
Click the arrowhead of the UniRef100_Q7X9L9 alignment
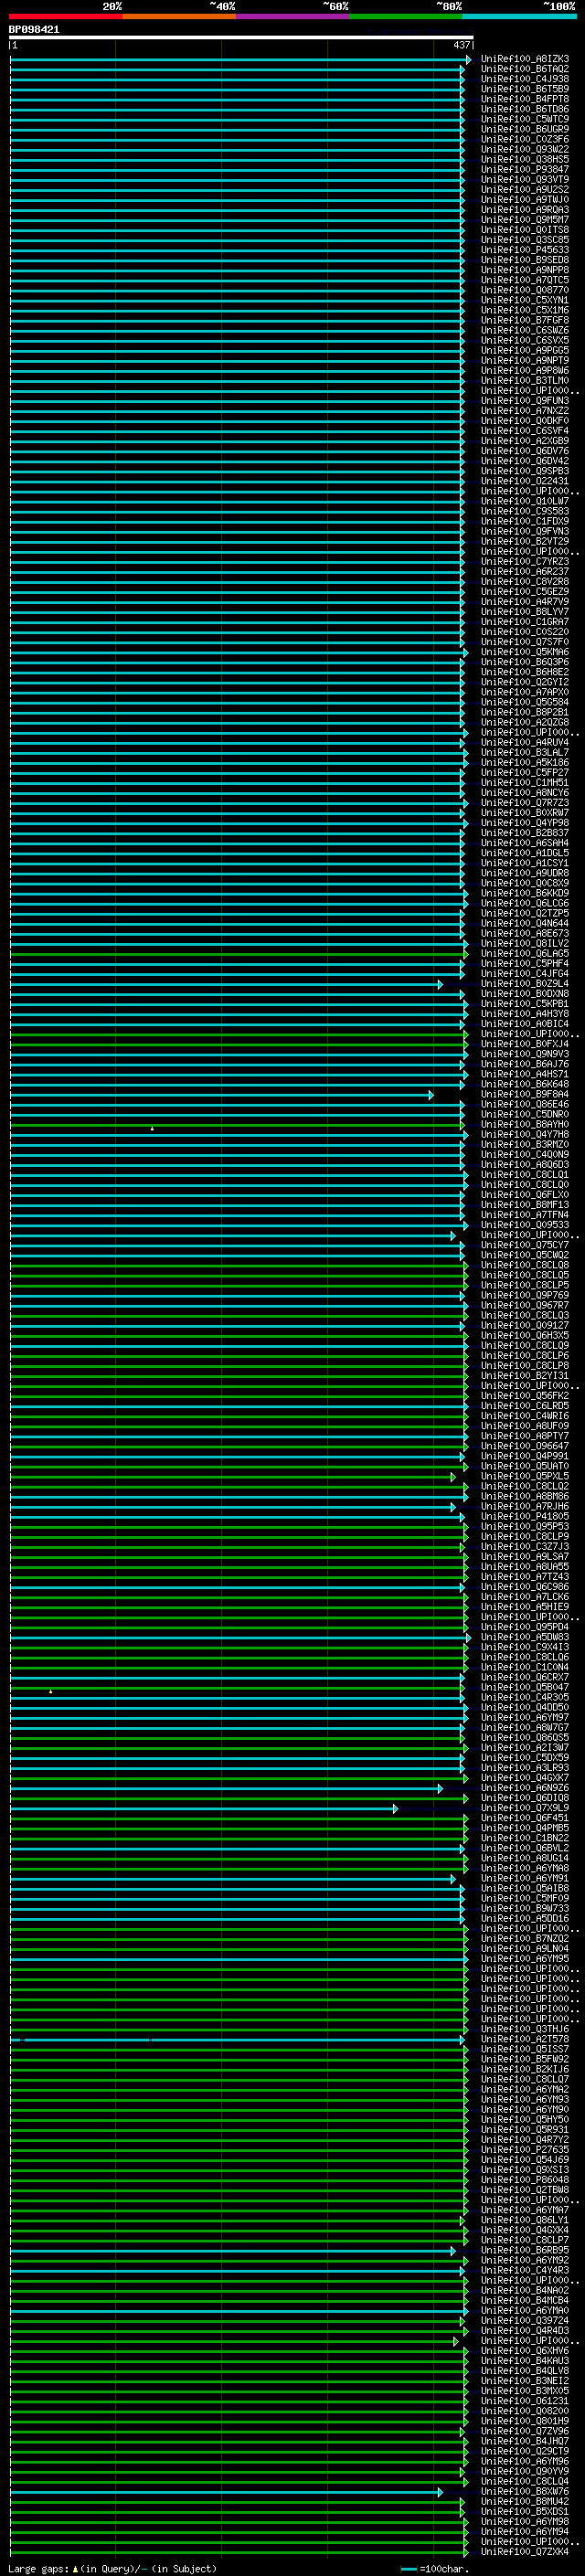pos(396,1809)
